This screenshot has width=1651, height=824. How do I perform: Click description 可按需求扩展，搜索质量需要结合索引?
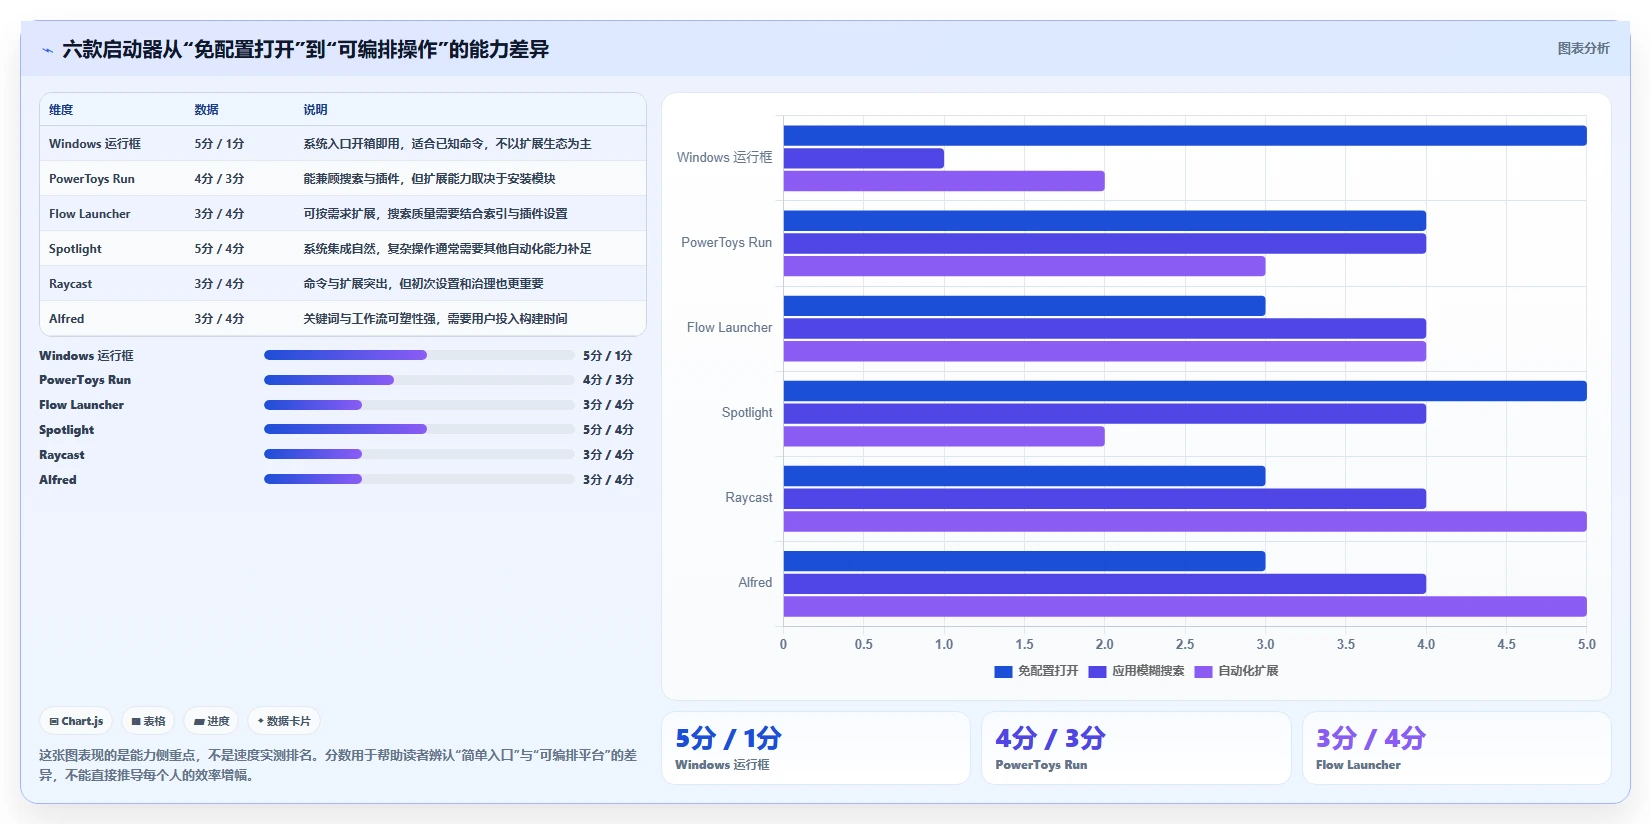[435, 214]
